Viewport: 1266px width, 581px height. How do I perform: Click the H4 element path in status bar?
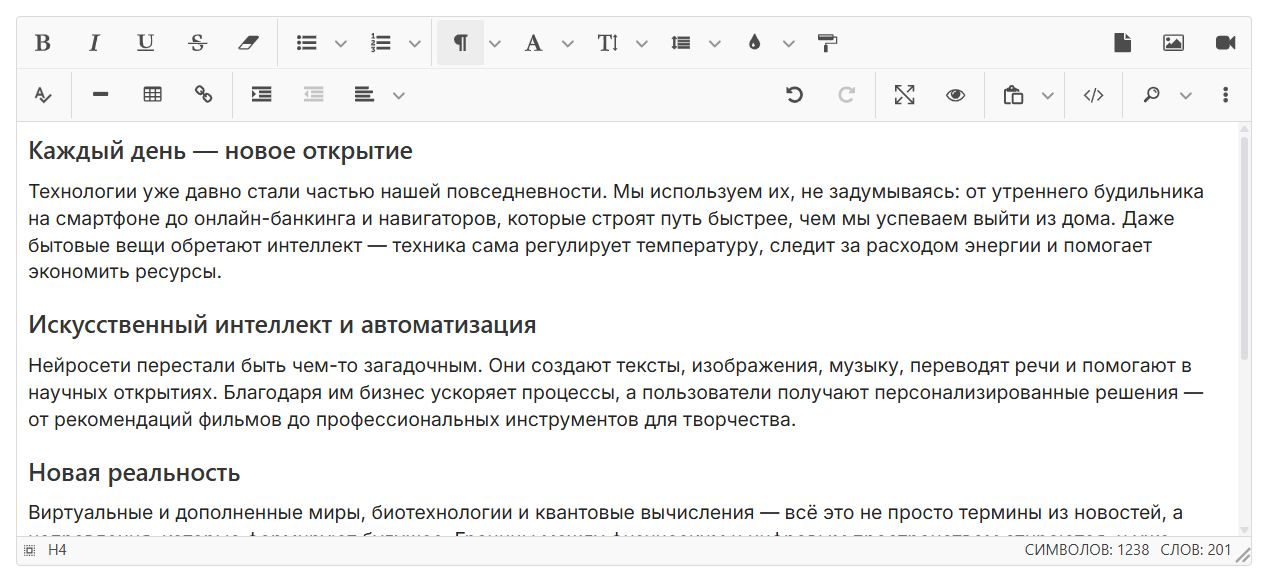click(x=57, y=550)
